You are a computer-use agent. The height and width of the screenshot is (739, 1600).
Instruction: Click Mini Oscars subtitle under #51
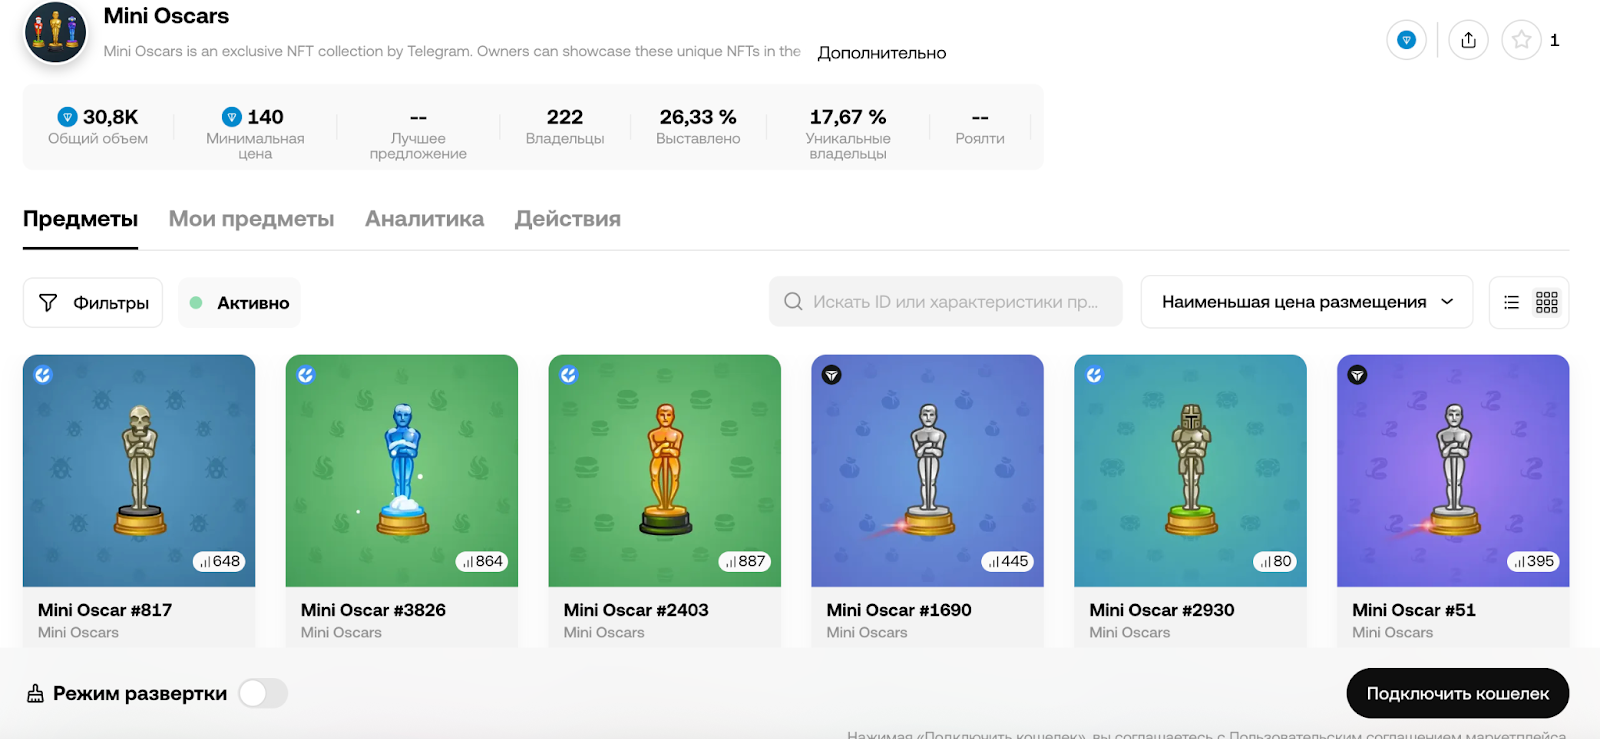[x=1392, y=632]
